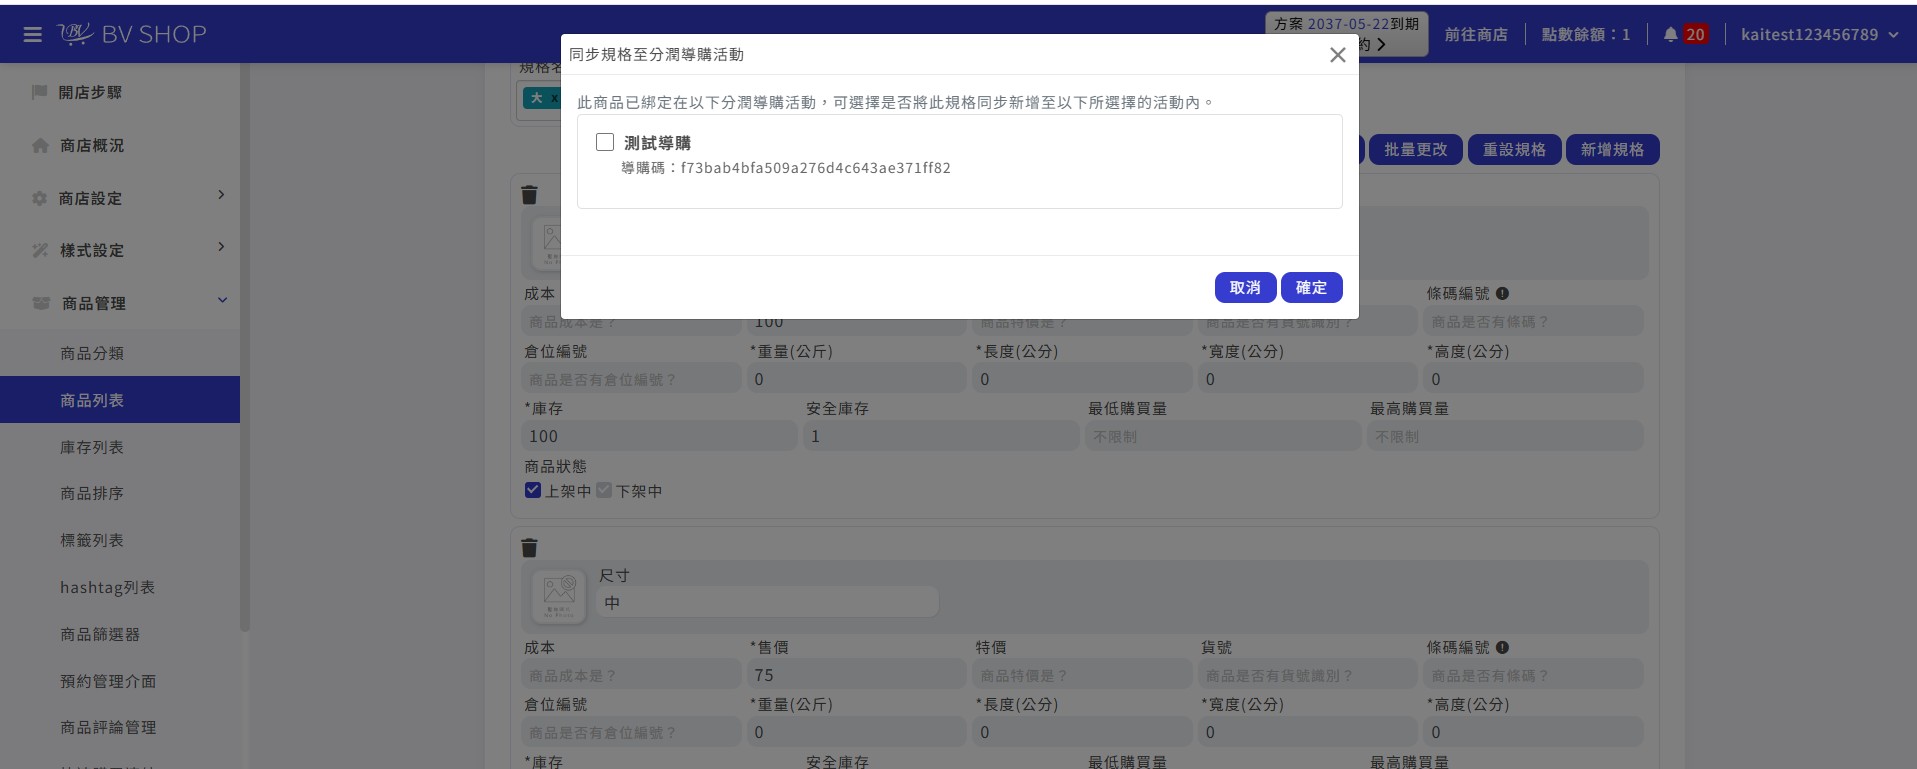Click the product image placeholder for 尺寸 中

[x=558, y=596]
